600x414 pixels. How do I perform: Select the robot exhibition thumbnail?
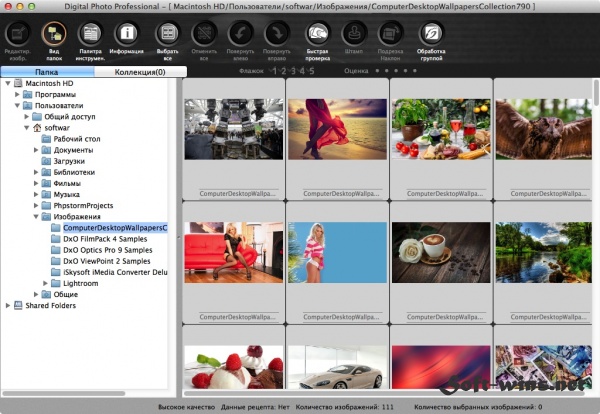234,129
